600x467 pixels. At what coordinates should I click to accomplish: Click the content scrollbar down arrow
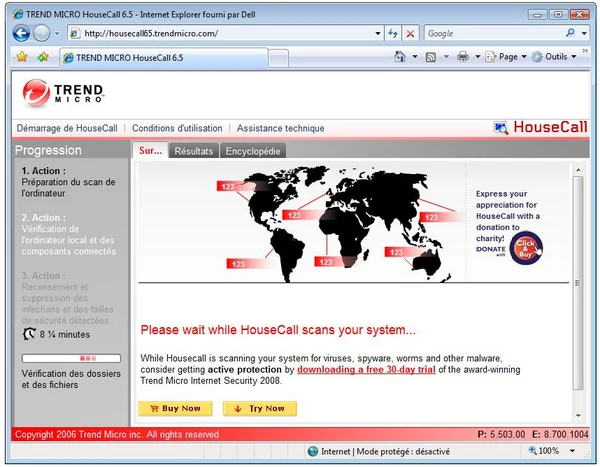click(x=578, y=415)
